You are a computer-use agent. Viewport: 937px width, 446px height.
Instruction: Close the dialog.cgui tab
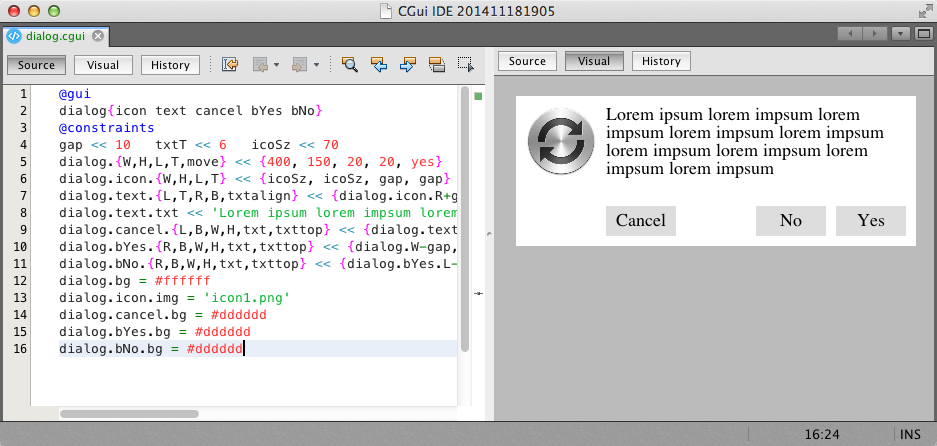click(x=98, y=36)
